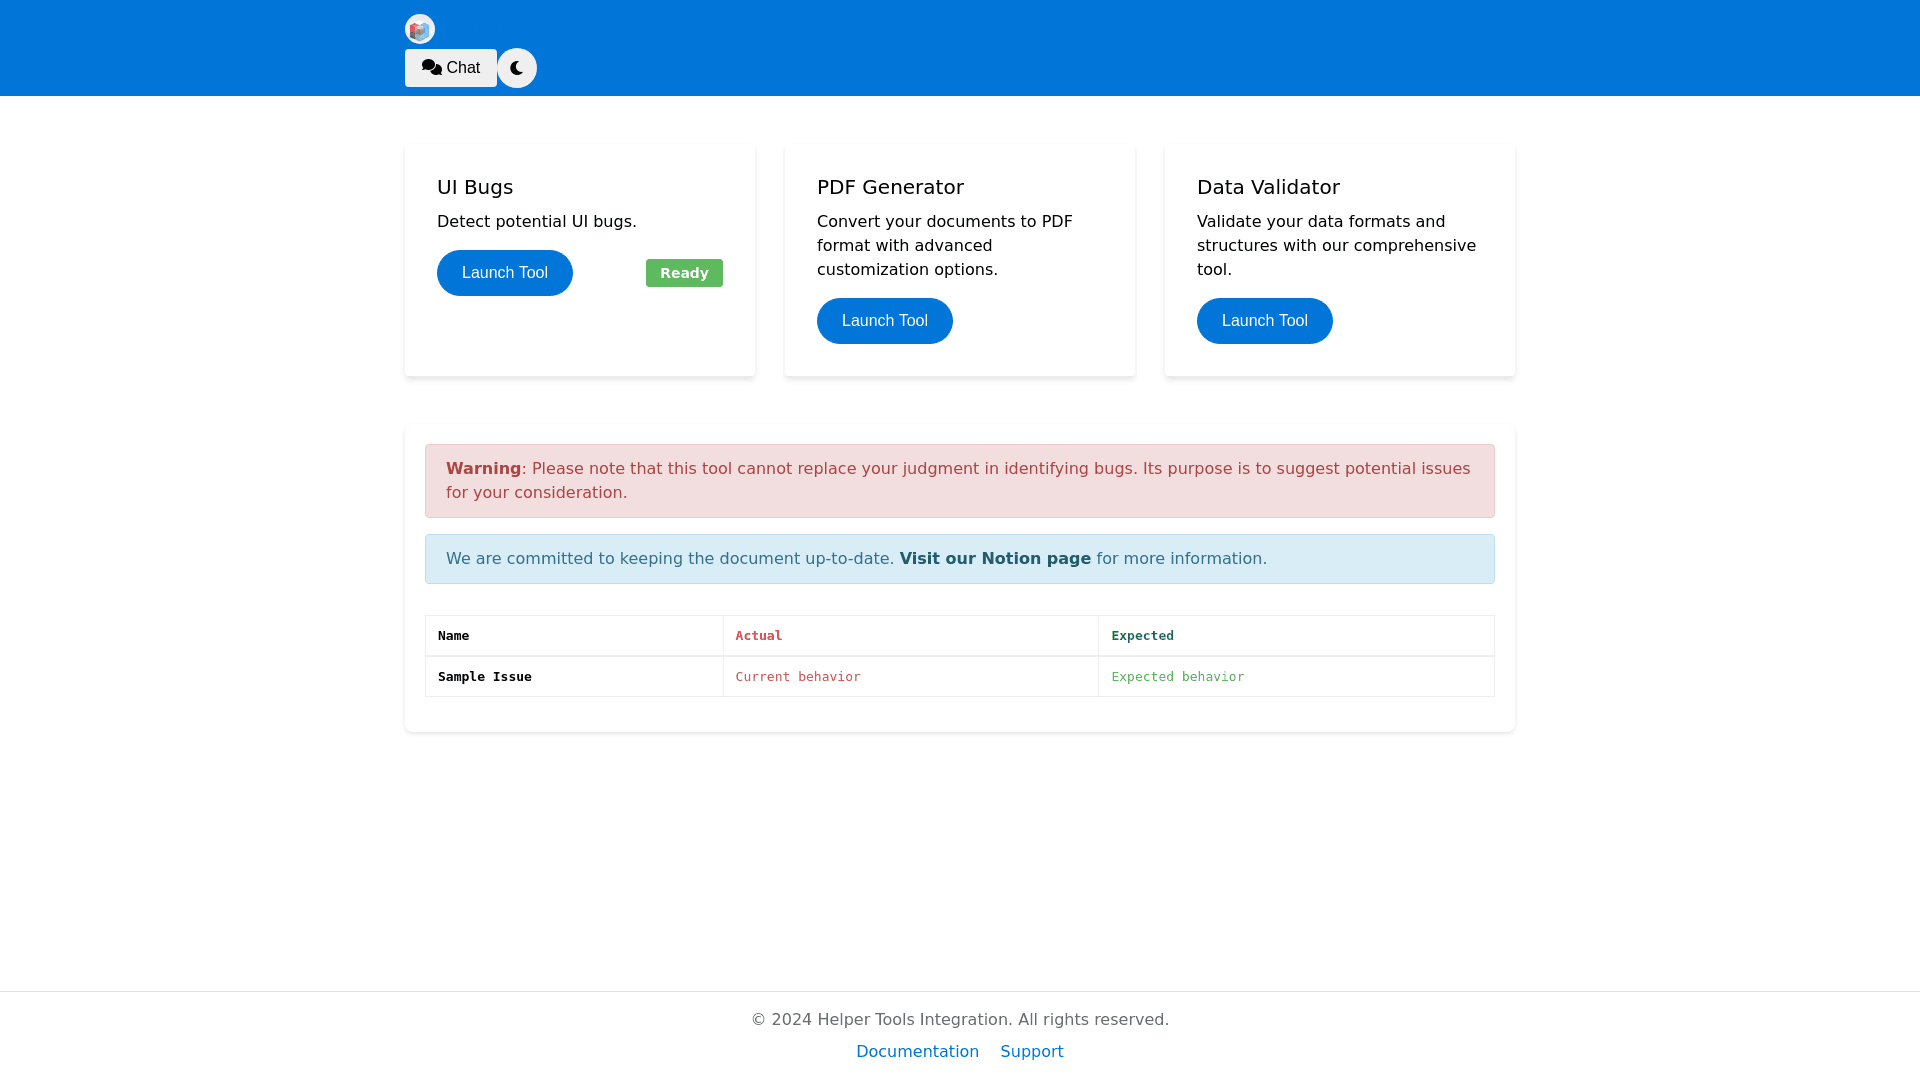This screenshot has width=1920, height=1080.
Task: Launch the UI Bugs tool
Action: coord(504,273)
